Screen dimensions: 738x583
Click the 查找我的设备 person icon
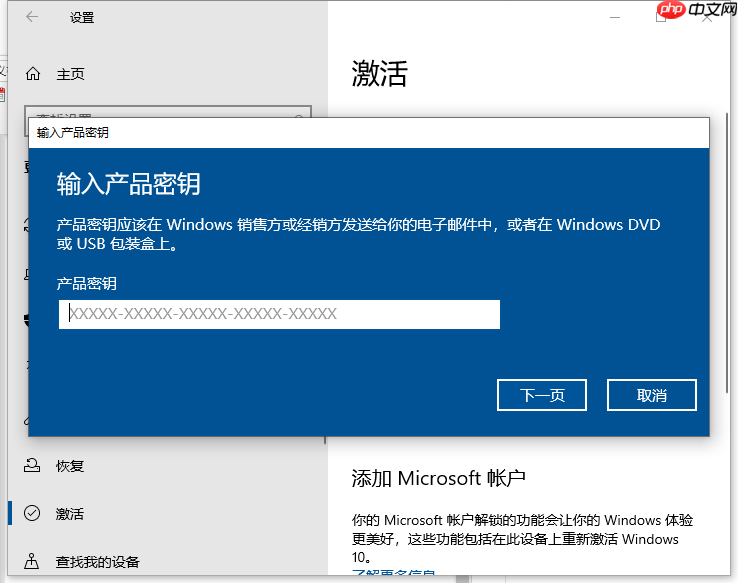[x=32, y=561]
